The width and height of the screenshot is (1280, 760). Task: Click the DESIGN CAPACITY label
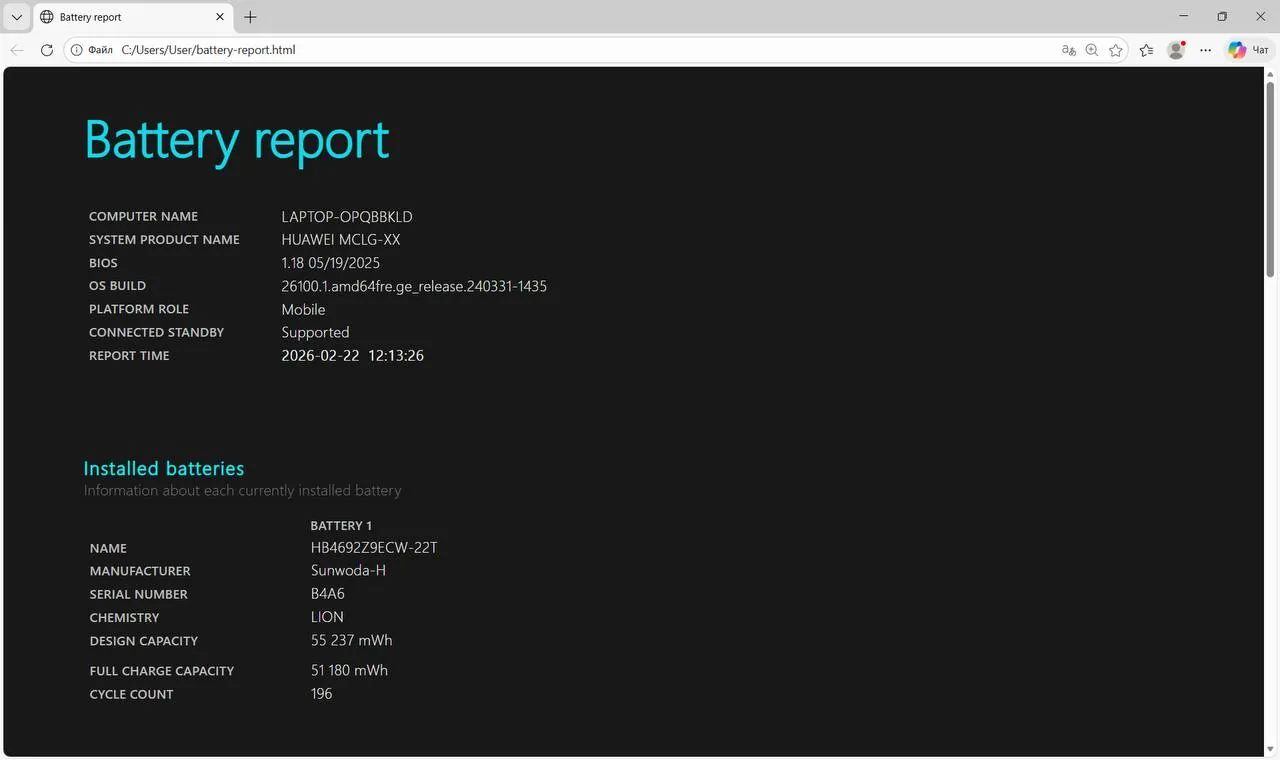[x=144, y=641]
